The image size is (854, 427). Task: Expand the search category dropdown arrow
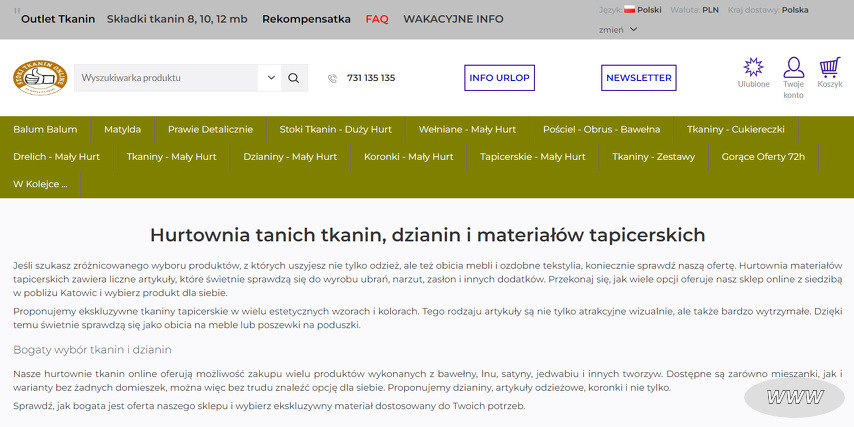271,78
